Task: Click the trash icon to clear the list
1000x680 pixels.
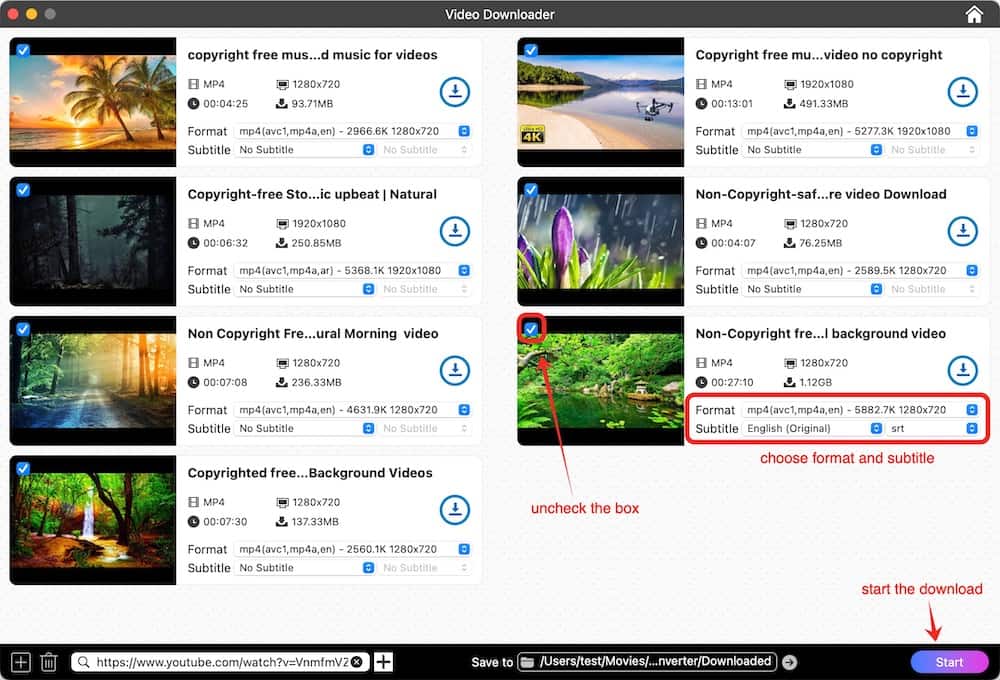Action: coord(49,661)
